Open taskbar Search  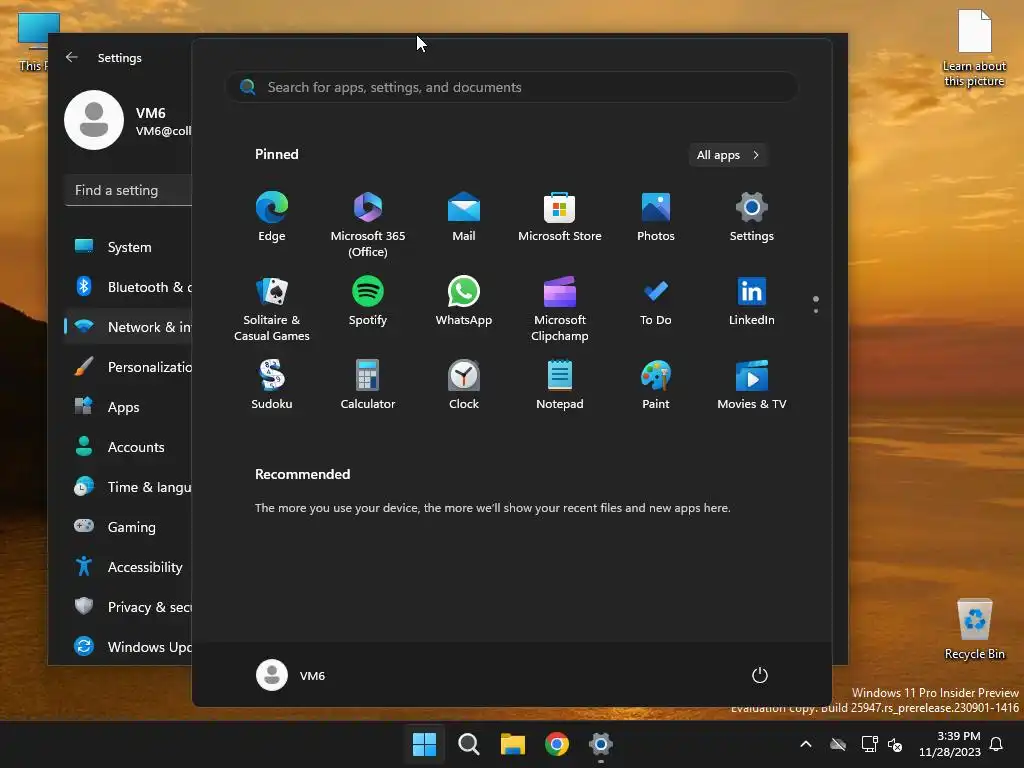pos(468,744)
